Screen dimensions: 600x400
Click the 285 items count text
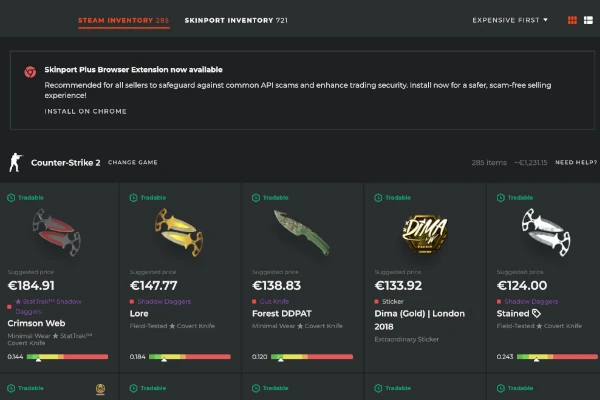(489, 163)
